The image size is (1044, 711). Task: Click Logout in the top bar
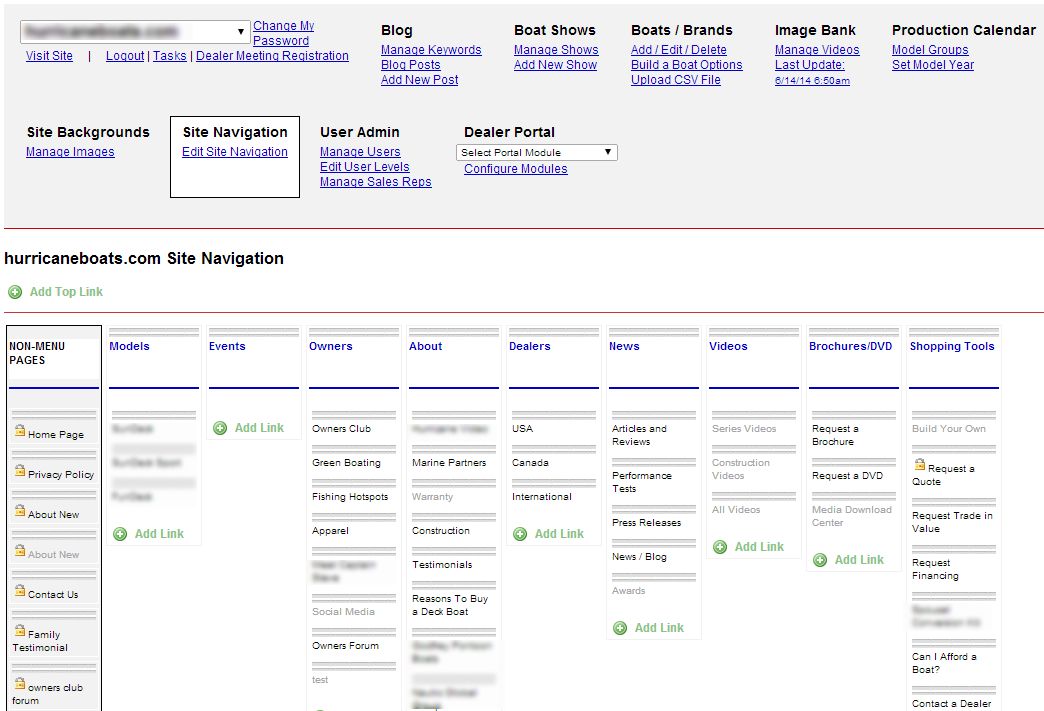click(125, 56)
